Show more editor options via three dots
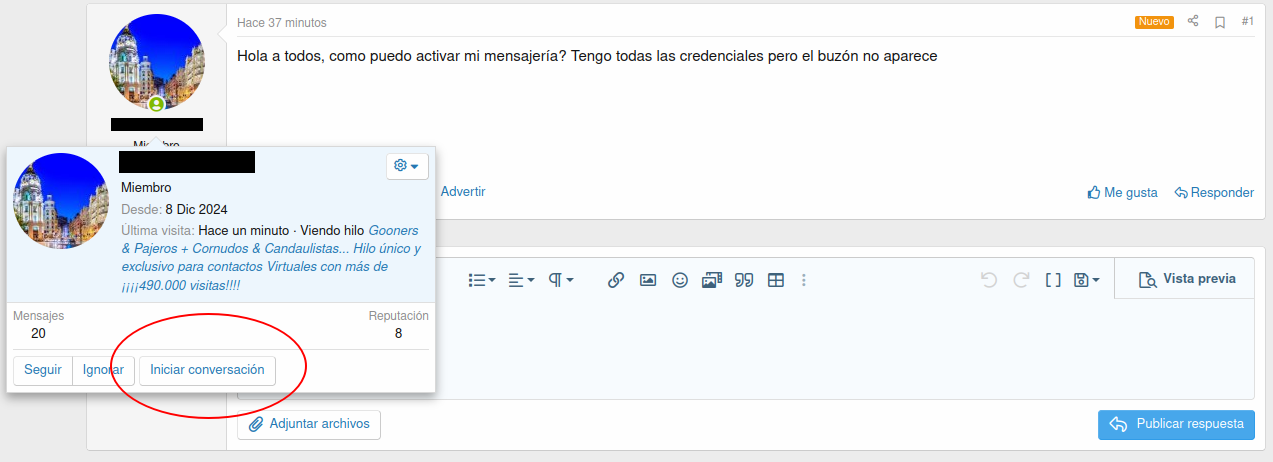 [804, 281]
